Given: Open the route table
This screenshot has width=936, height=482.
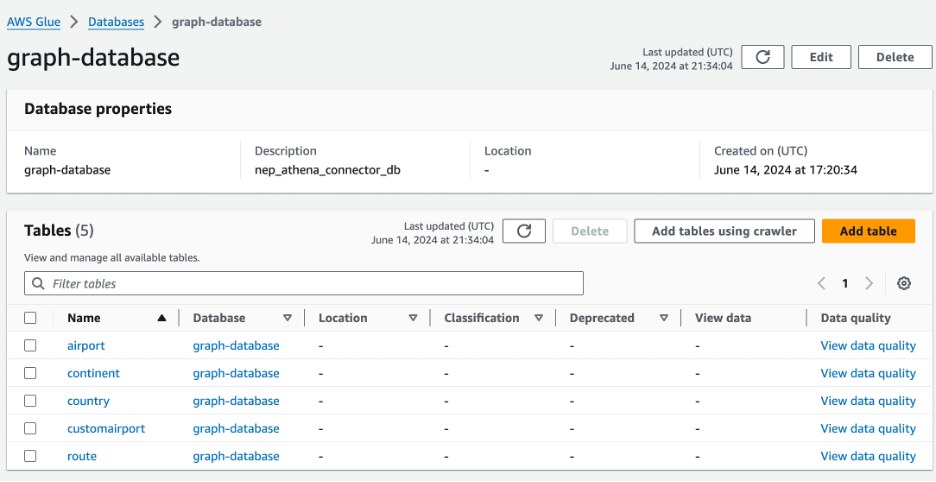Looking at the screenshot, I should tap(82, 456).
